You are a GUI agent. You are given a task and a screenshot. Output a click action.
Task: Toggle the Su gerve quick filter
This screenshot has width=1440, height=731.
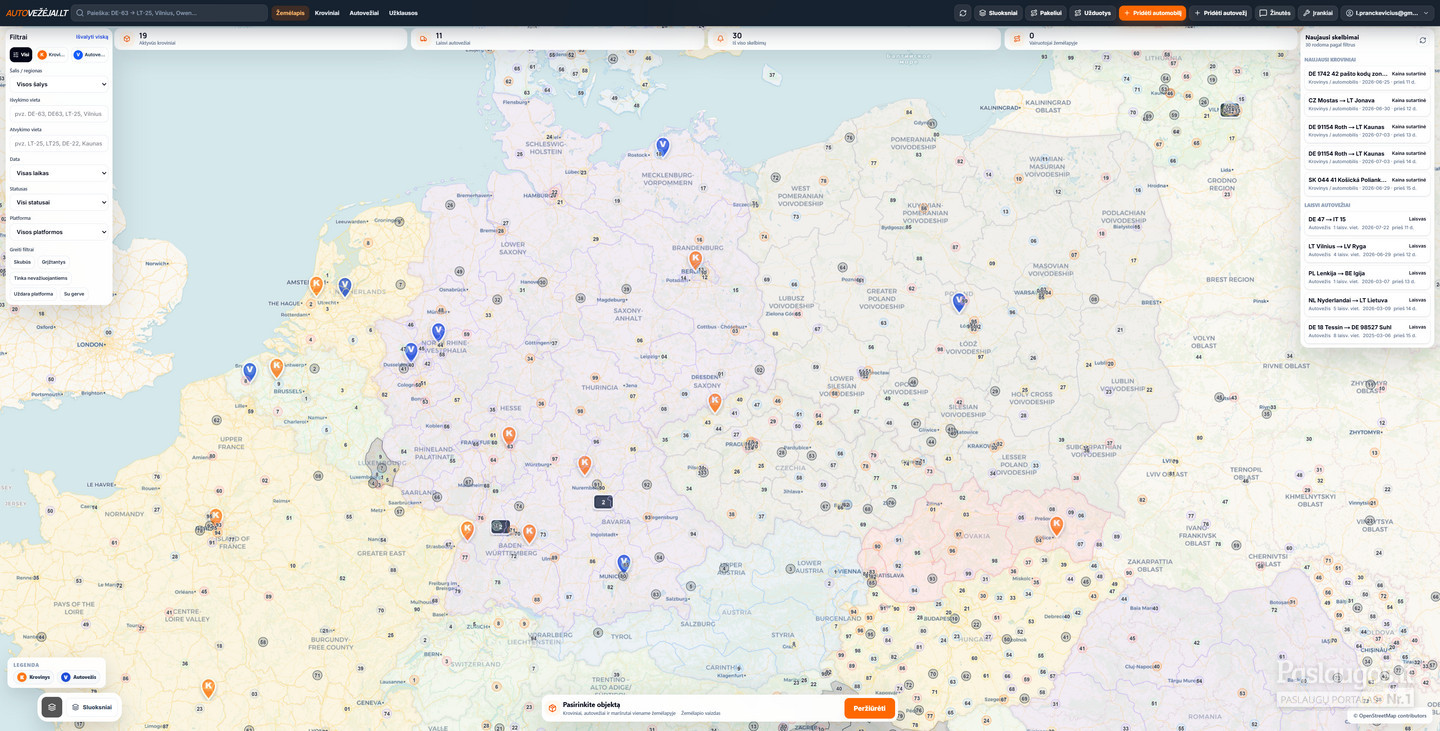[x=74, y=294]
